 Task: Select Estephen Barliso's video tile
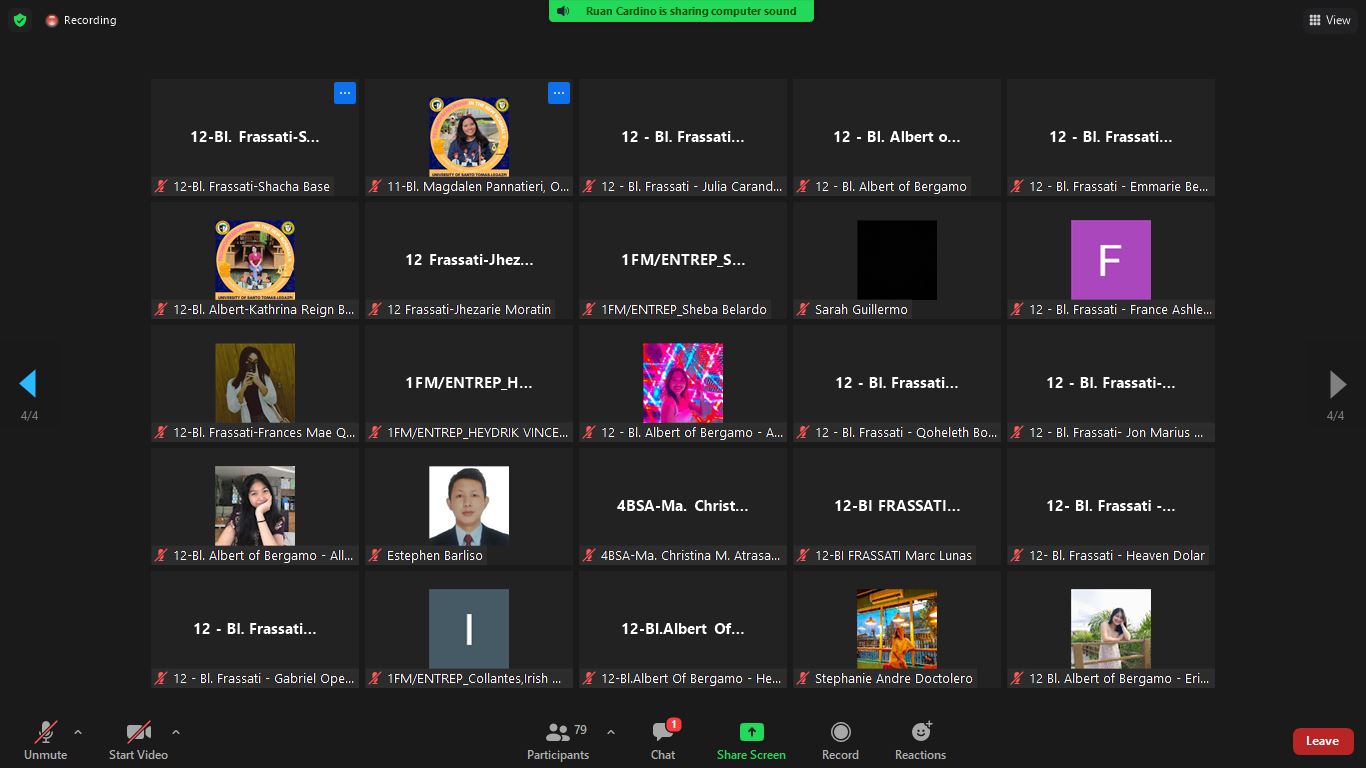469,506
